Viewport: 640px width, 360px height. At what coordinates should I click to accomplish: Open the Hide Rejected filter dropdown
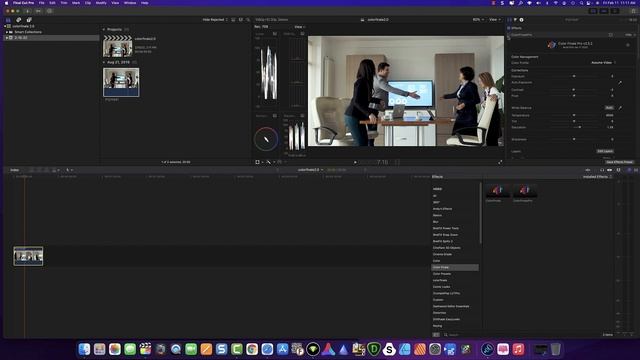coord(215,20)
